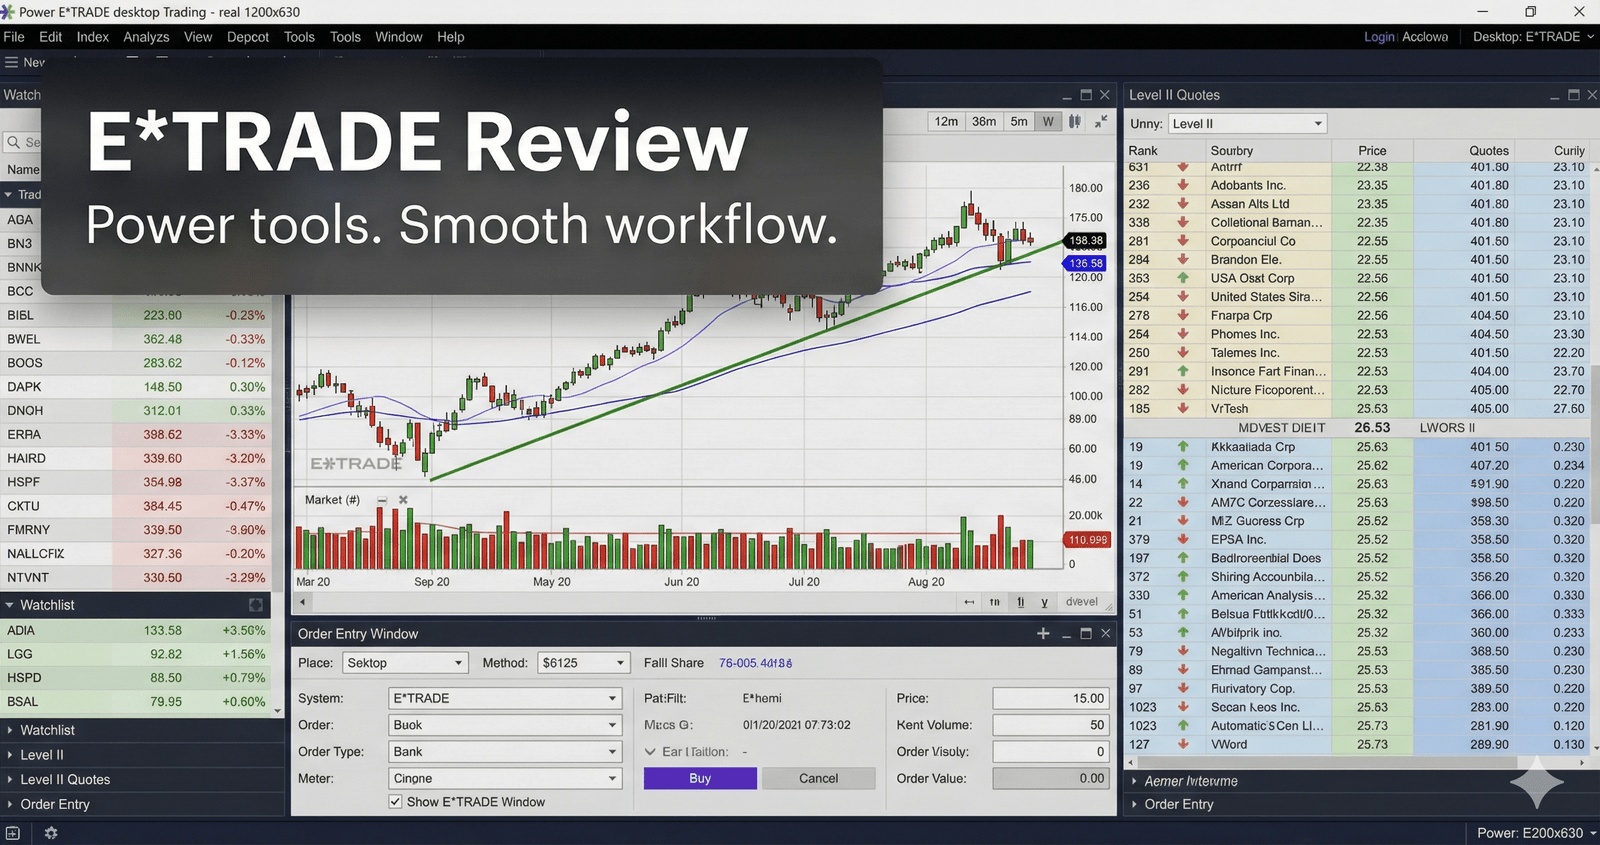Click the collapse chart arrows icon

click(x=1101, y=121)
